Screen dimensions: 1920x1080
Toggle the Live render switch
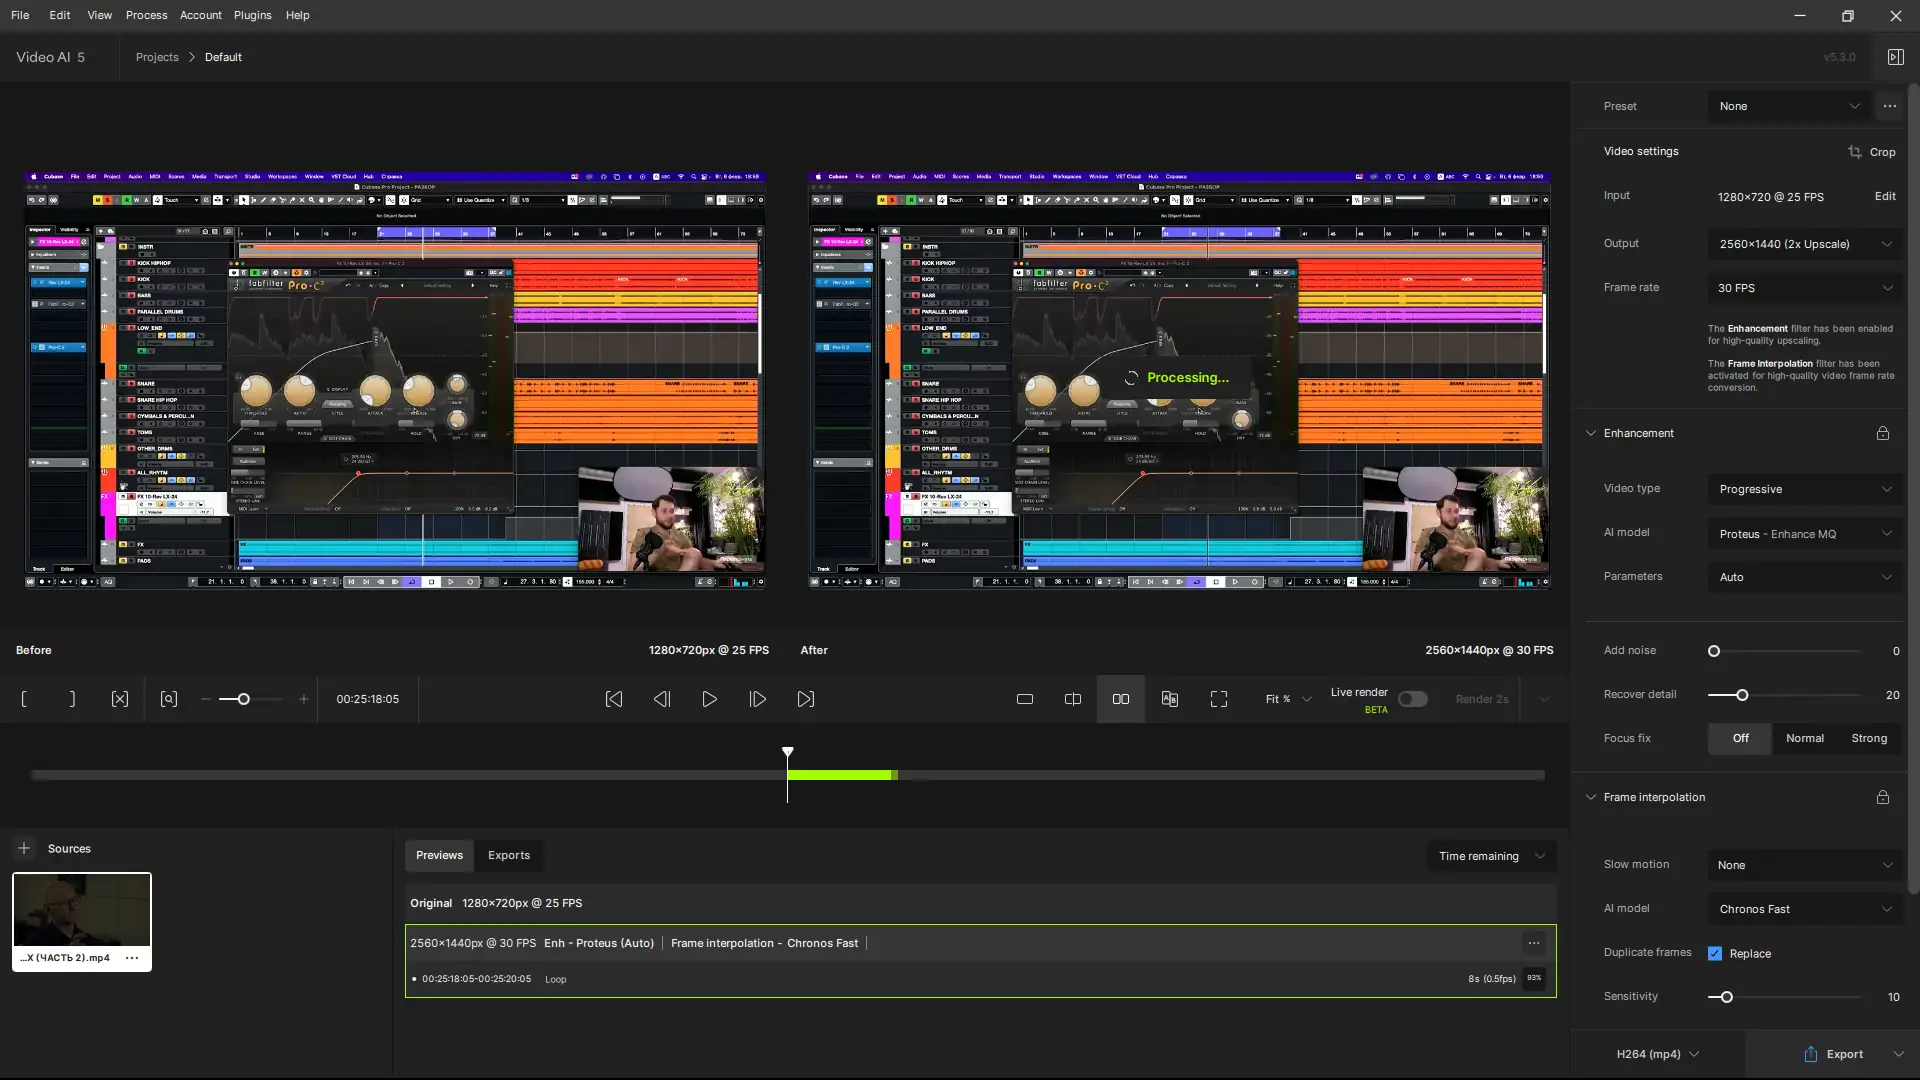[x=1412, y=699]
